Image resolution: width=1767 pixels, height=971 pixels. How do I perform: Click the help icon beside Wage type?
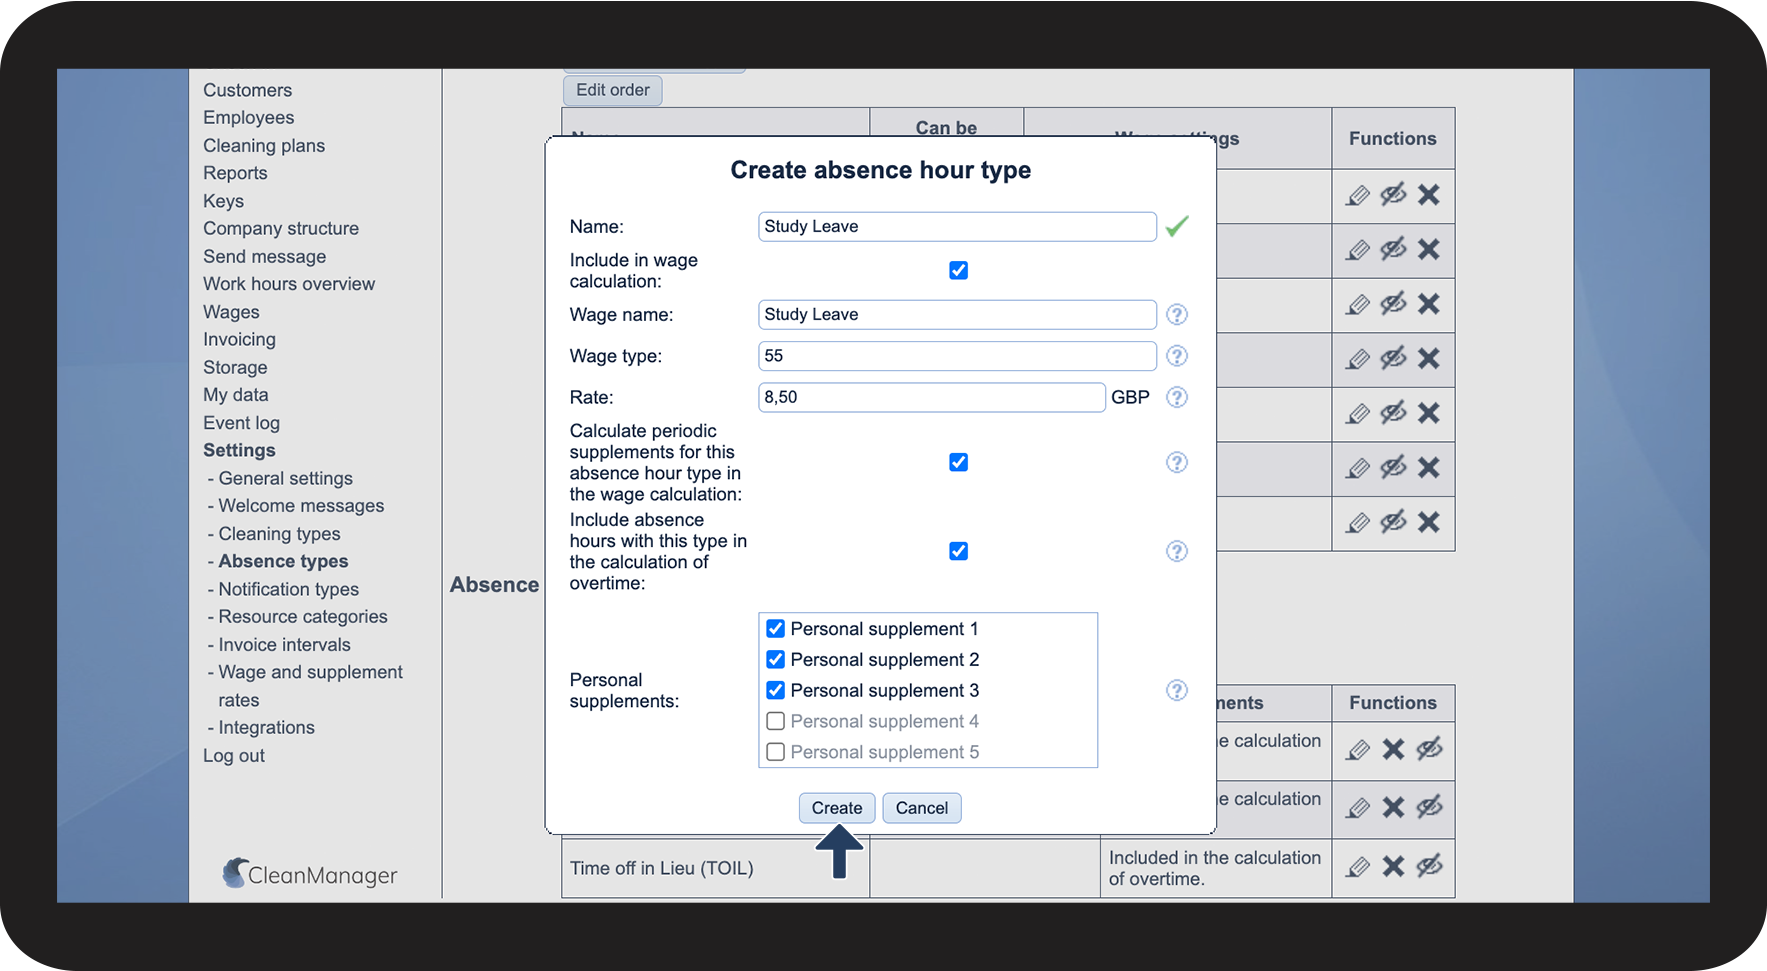click(x=1177, y=356)
